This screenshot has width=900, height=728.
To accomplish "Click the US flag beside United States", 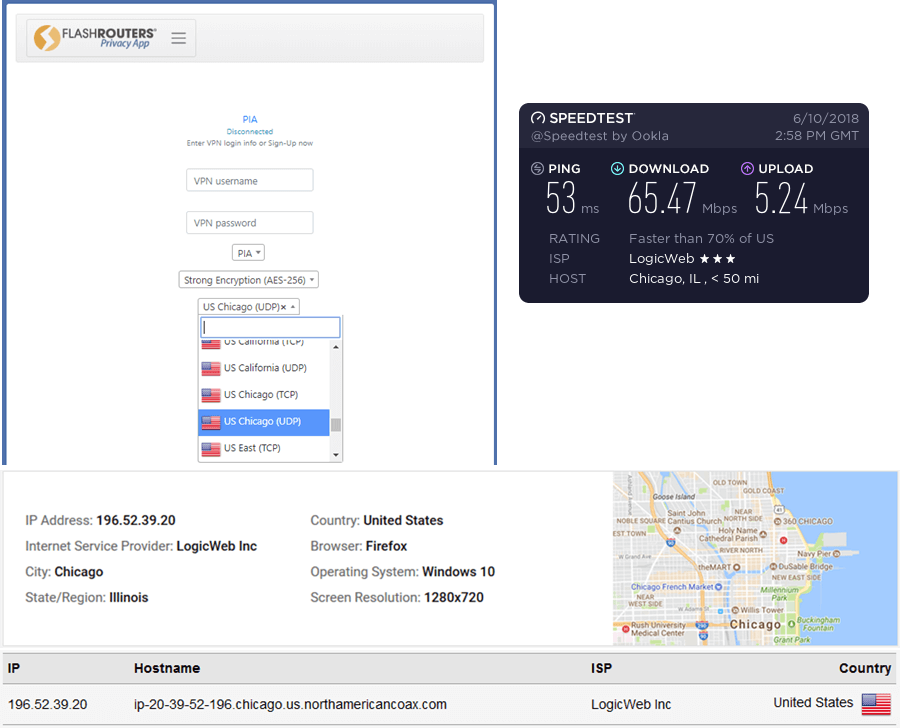I will point(876,704).
